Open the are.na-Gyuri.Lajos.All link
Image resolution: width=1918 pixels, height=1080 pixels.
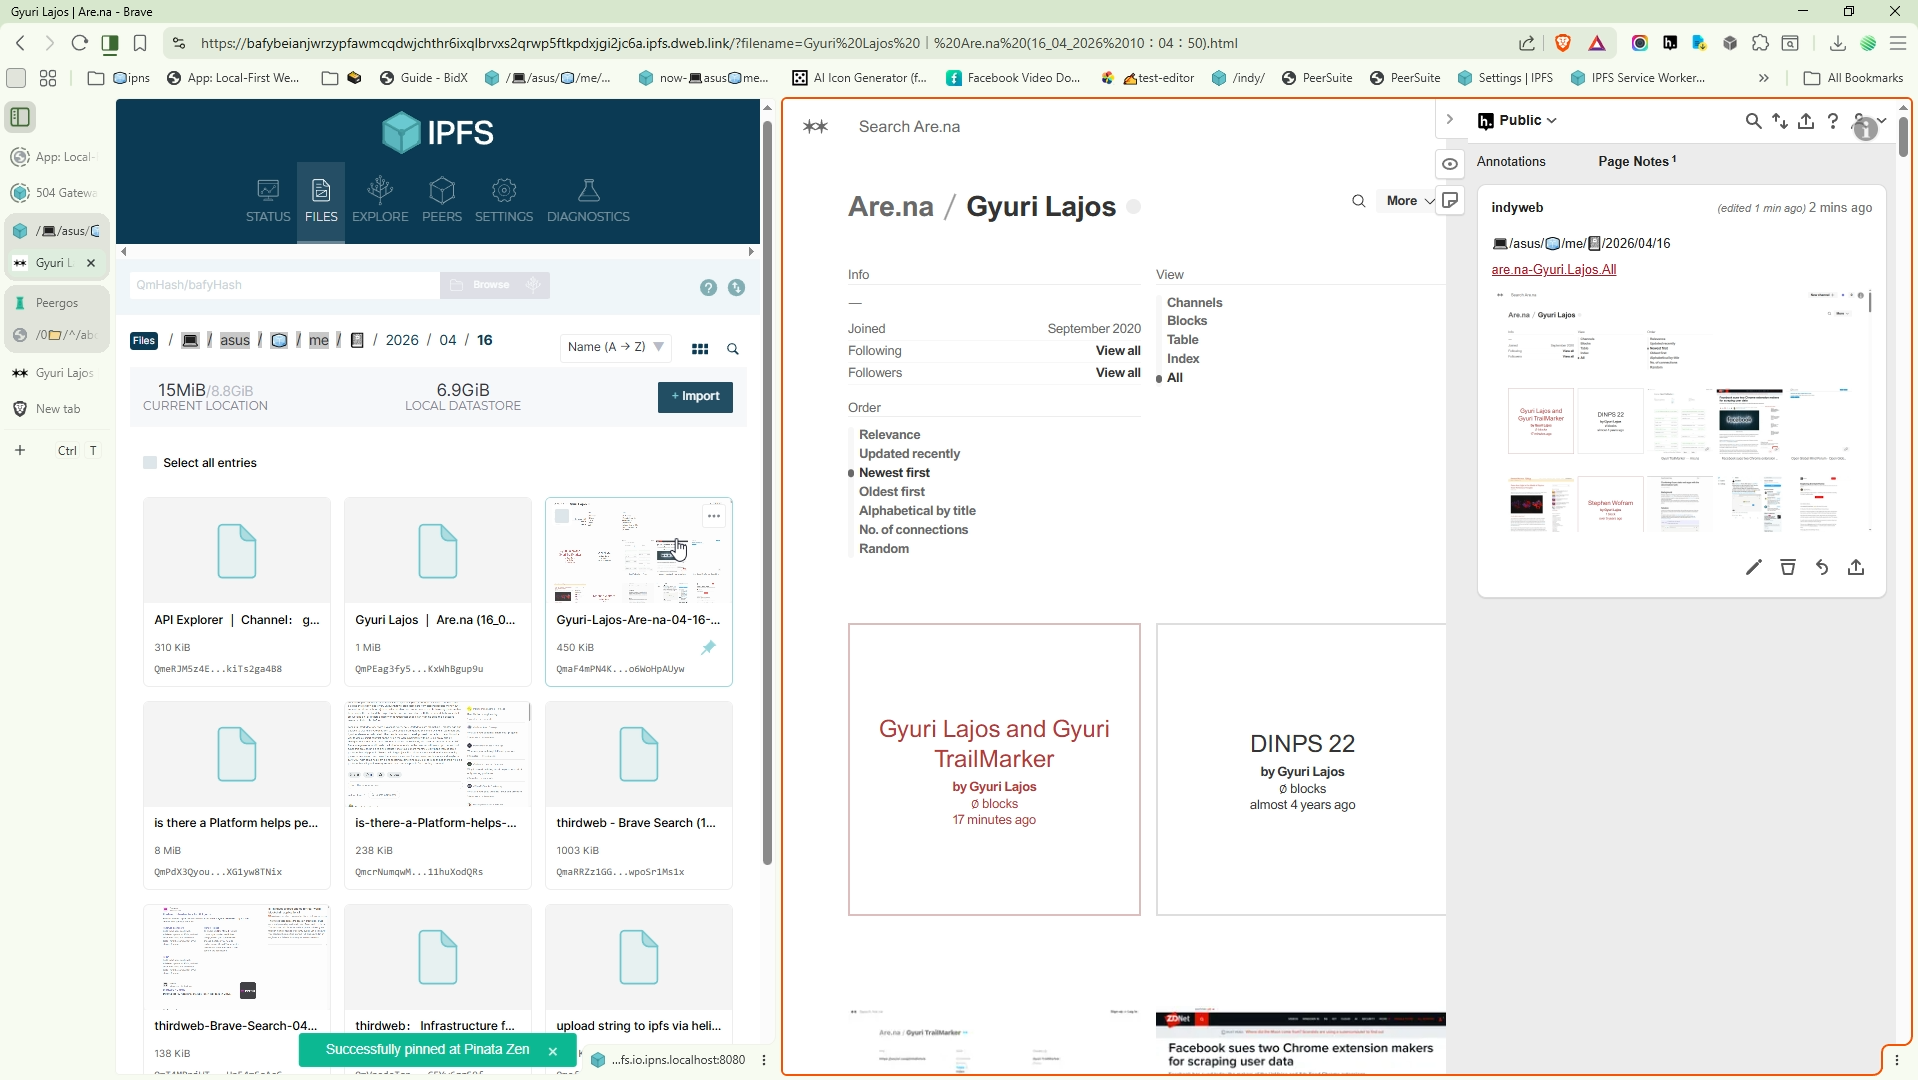[1553, 270]
